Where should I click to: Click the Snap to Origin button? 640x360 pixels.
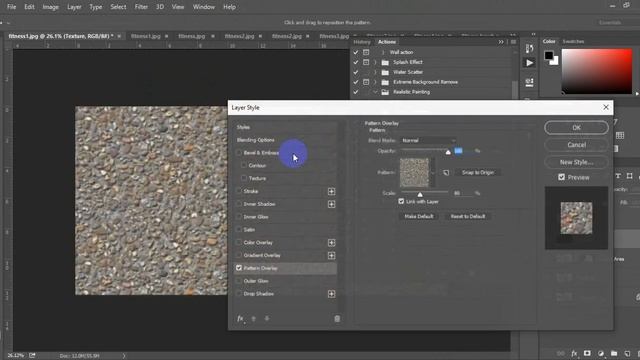pos(478,173)
